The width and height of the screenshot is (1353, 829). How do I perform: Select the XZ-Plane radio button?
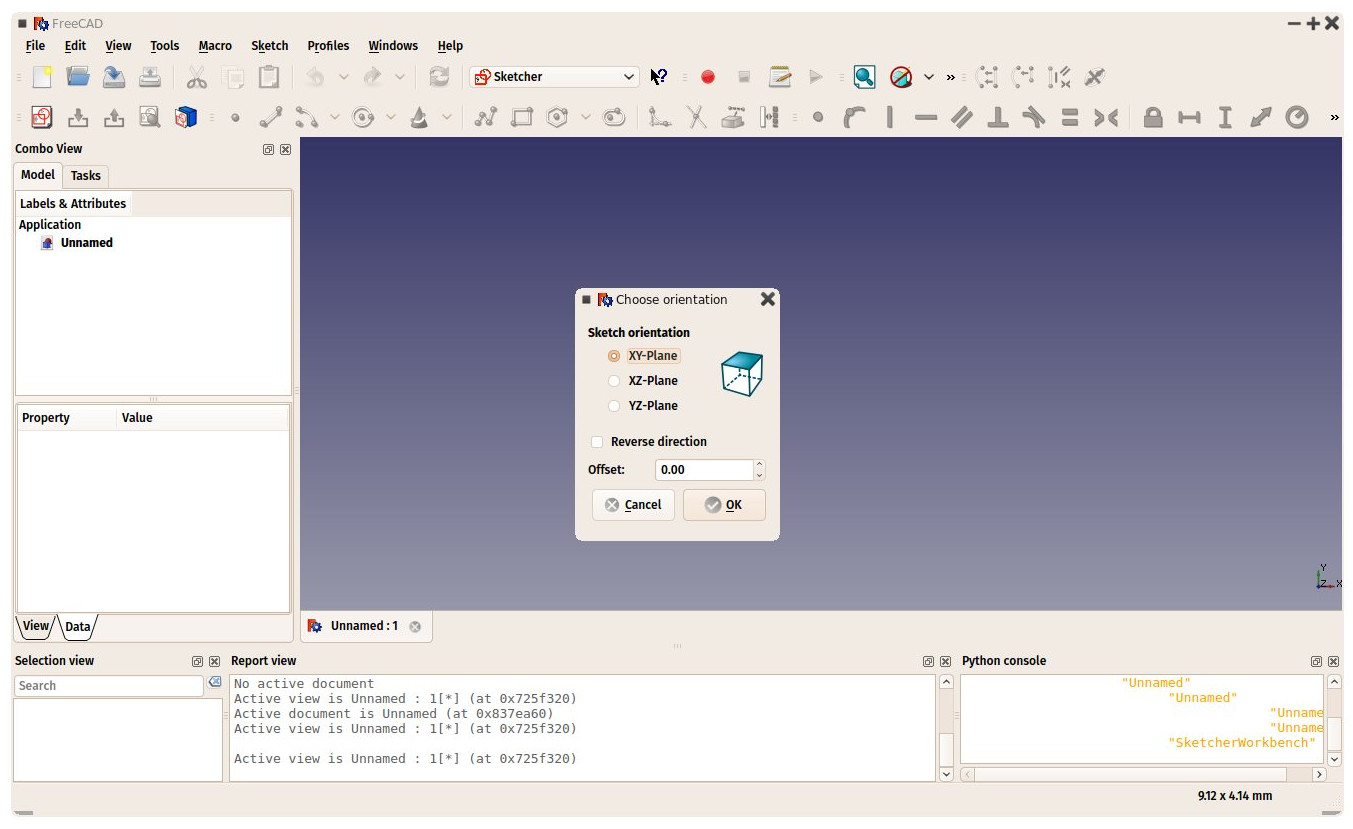pos(614,381)
